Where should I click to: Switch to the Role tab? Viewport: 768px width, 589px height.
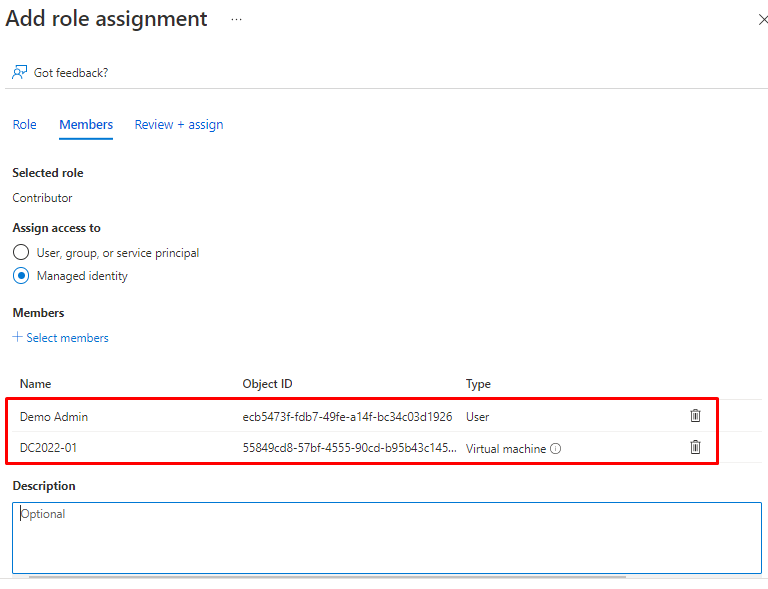(24, 125)
